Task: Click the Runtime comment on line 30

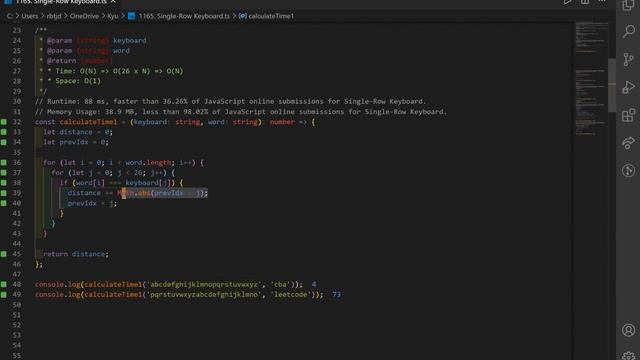Action: coord(231,101)
